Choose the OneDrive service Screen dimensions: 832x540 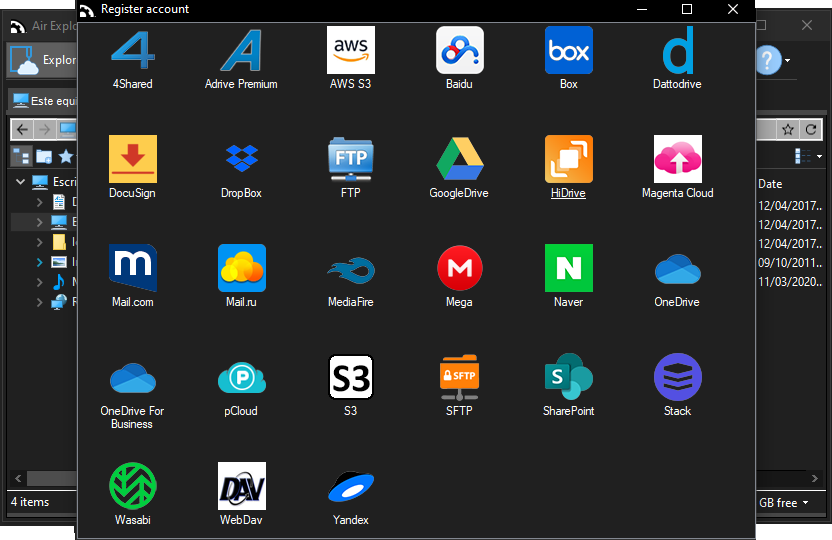coord(678,276)
